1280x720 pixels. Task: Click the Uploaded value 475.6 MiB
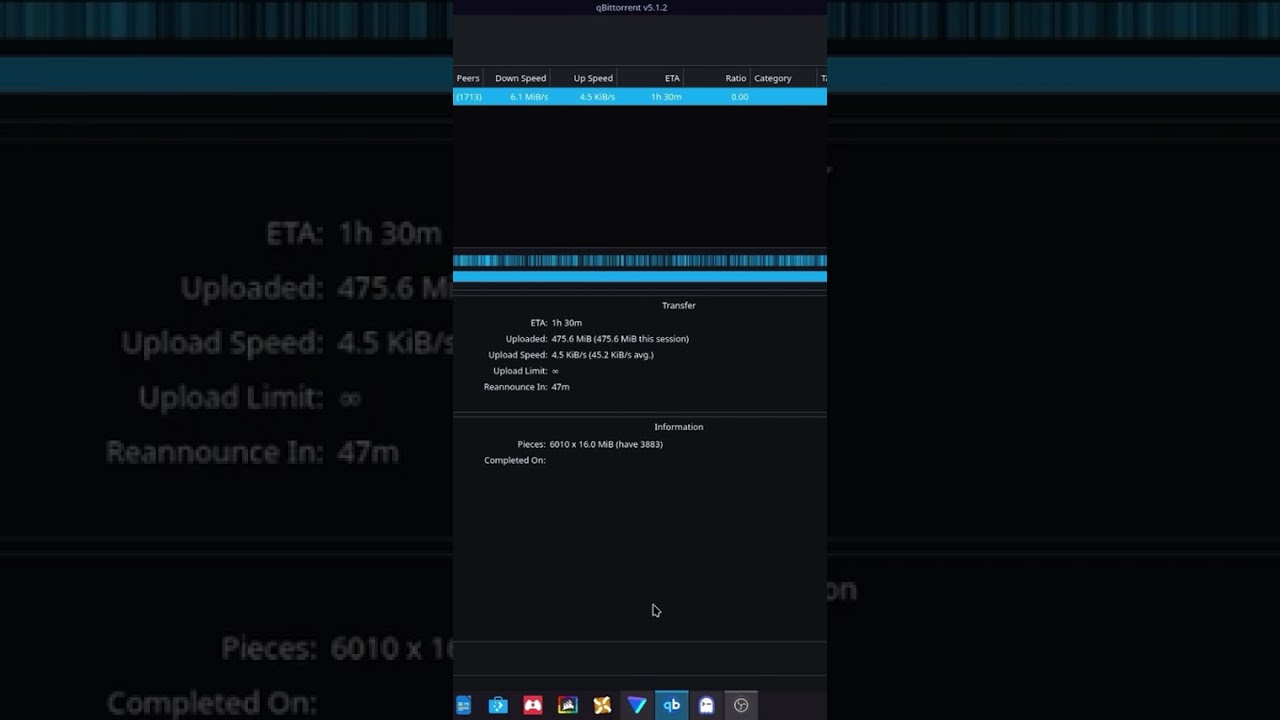pyautogui.click(x=620, y=339)
